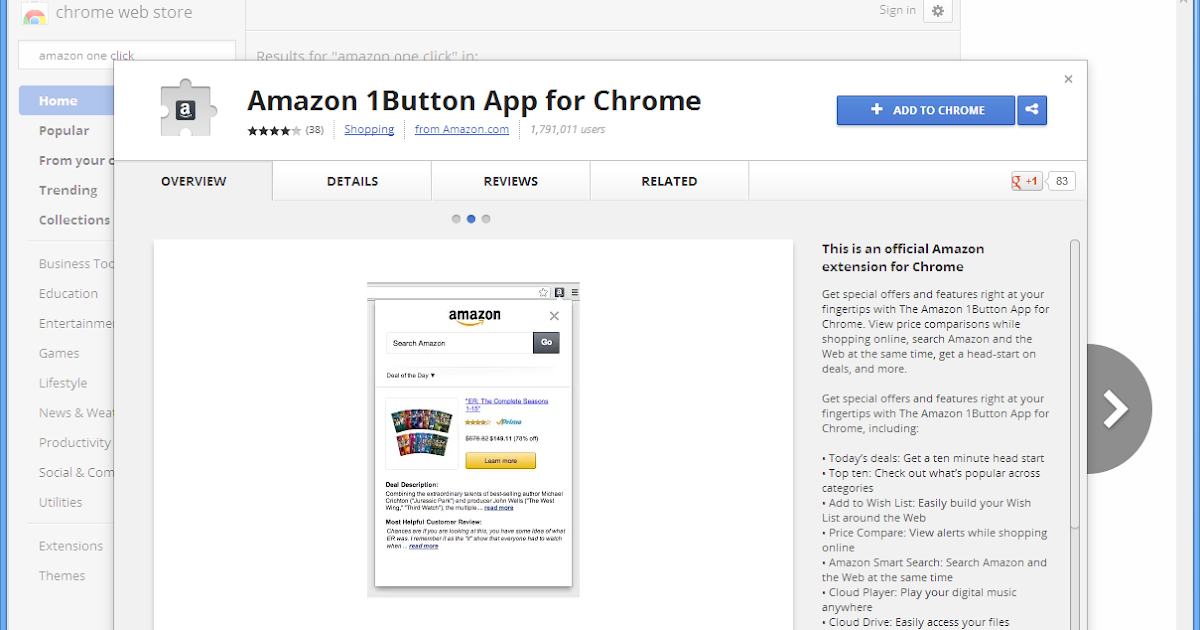The width and height of the screenshot is (1200, 630).
Task: Open the settings gear menu
Action: (937, 10)
